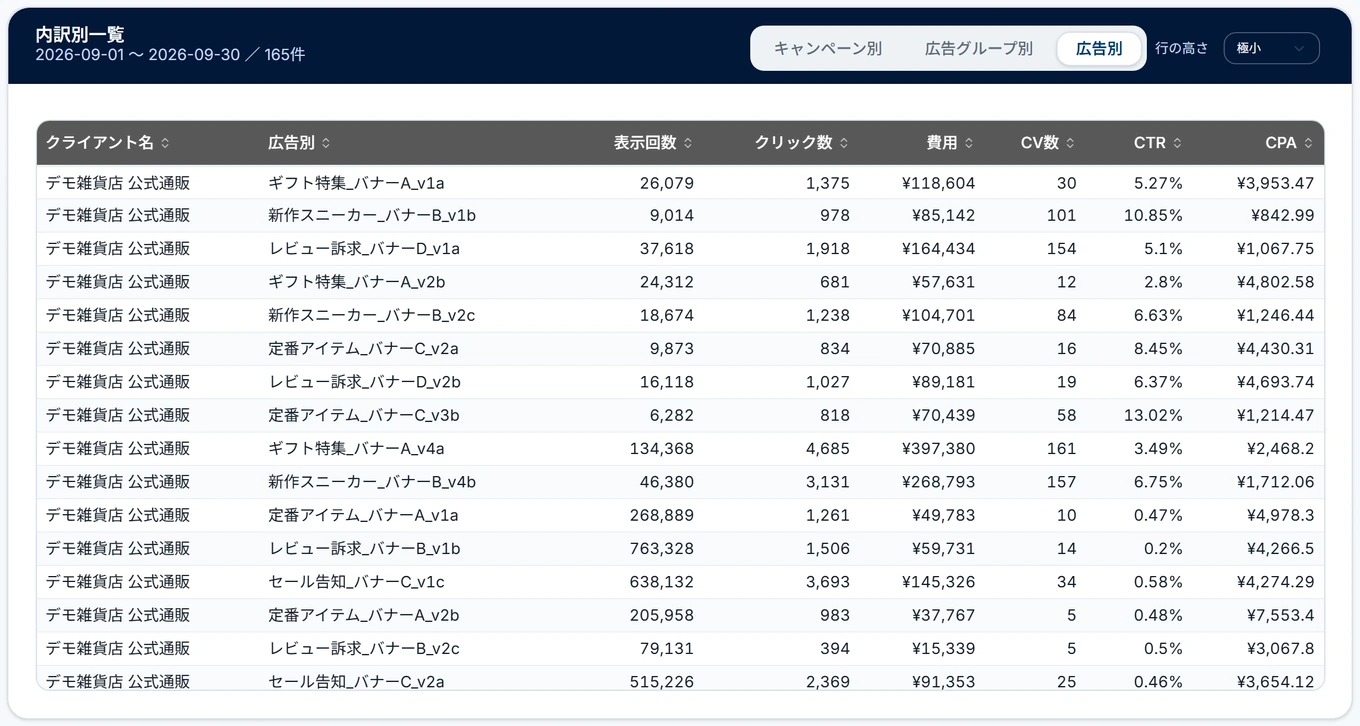Viewport: 1360px width, 726px height.
Task: Click 定番アイテム_バナーC_v2a in the ad column
Action: click(364, 349)
